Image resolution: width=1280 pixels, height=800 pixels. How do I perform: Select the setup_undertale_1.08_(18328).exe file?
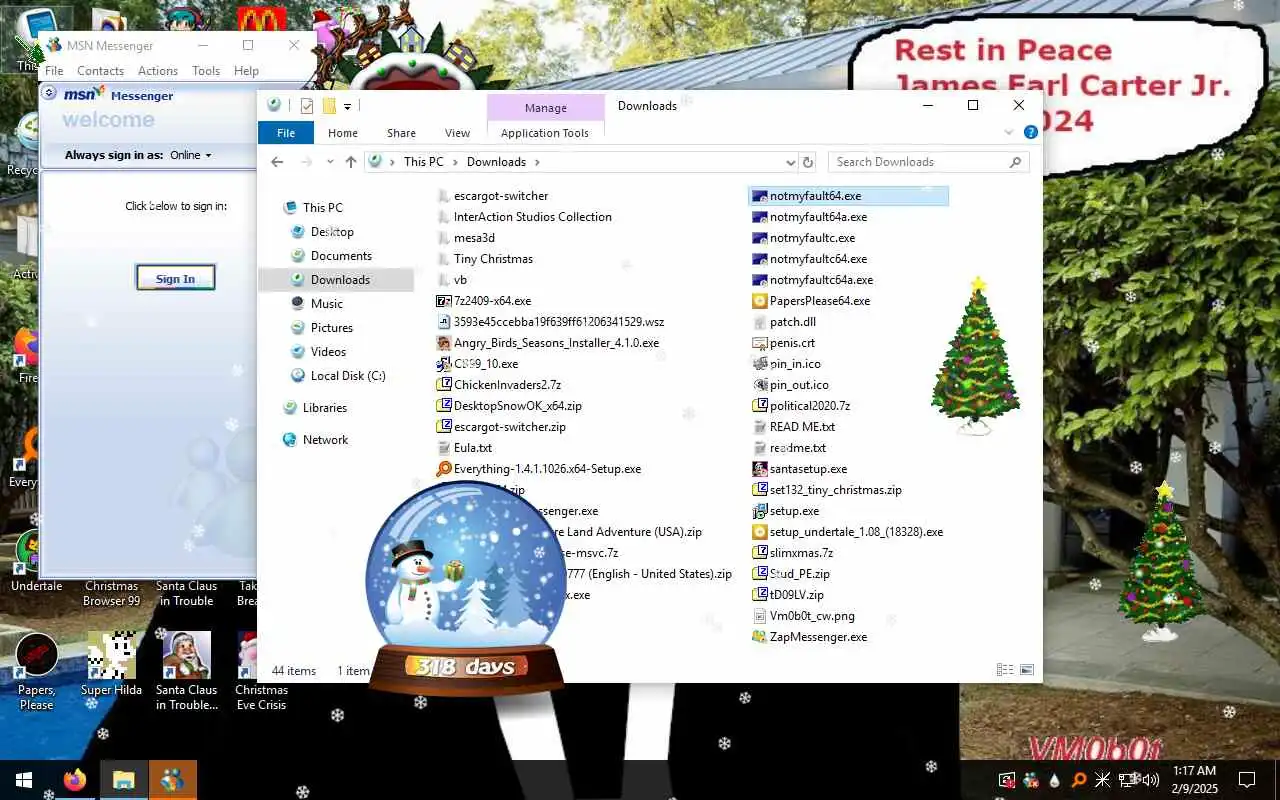[856, 532]
